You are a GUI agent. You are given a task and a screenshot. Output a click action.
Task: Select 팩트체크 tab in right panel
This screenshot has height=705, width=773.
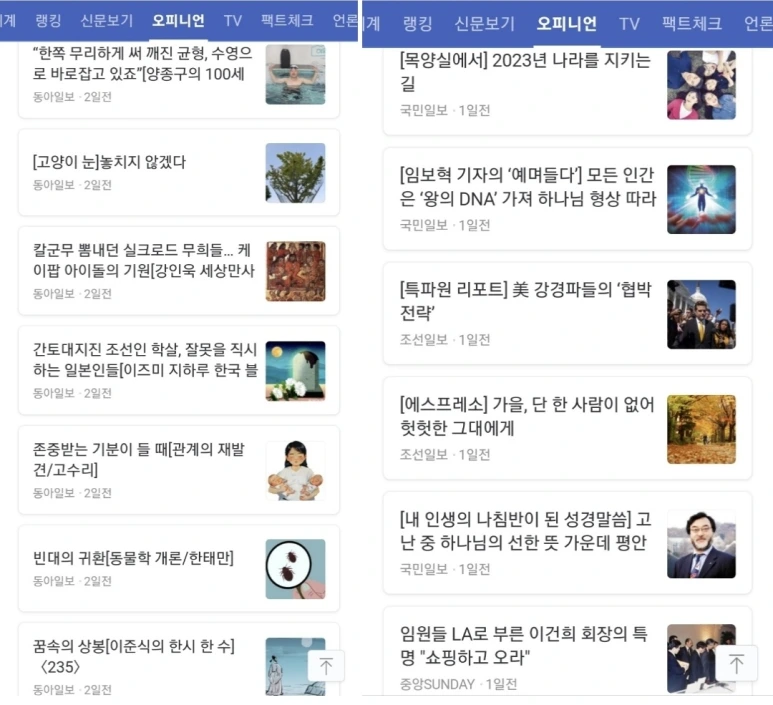point(692,24)
